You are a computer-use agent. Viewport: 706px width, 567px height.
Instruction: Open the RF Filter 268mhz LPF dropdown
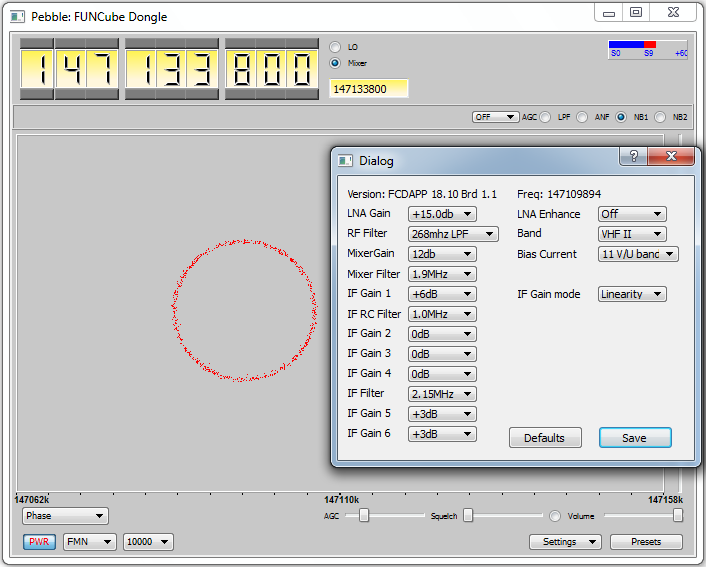tap(453, 234)
